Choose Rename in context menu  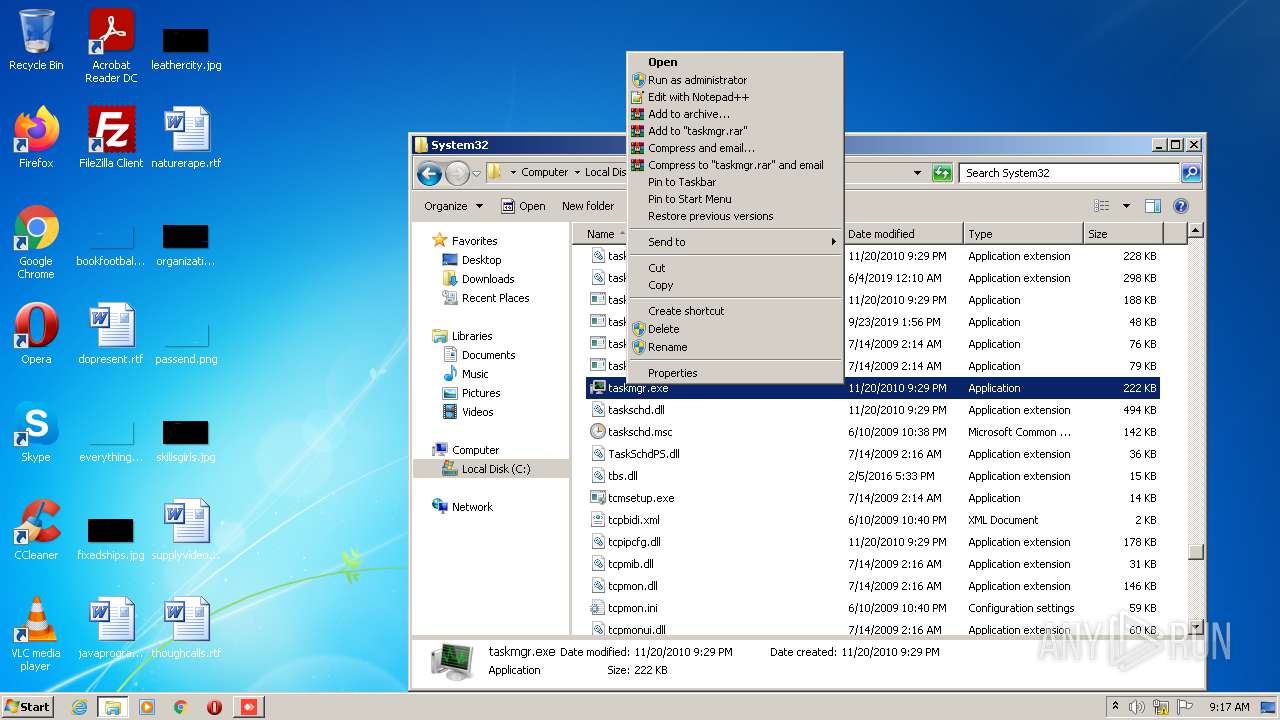(x=735, y=347)
